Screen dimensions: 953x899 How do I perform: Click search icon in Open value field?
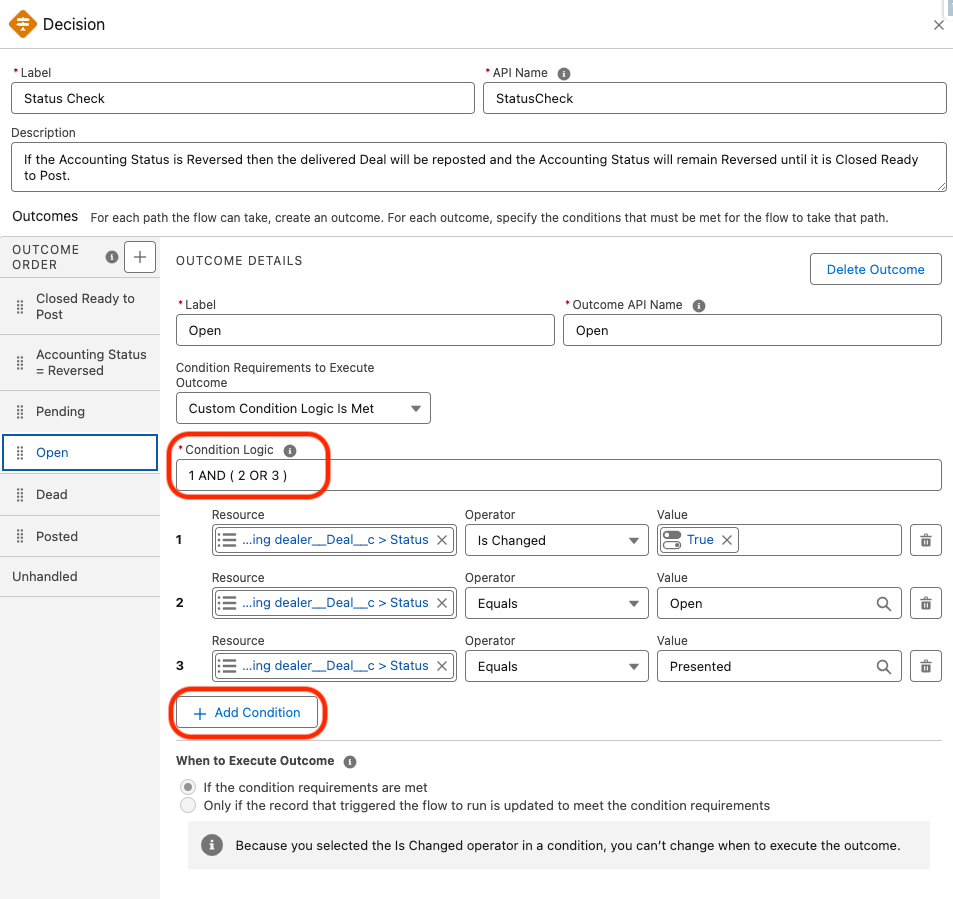pos(884,604)
